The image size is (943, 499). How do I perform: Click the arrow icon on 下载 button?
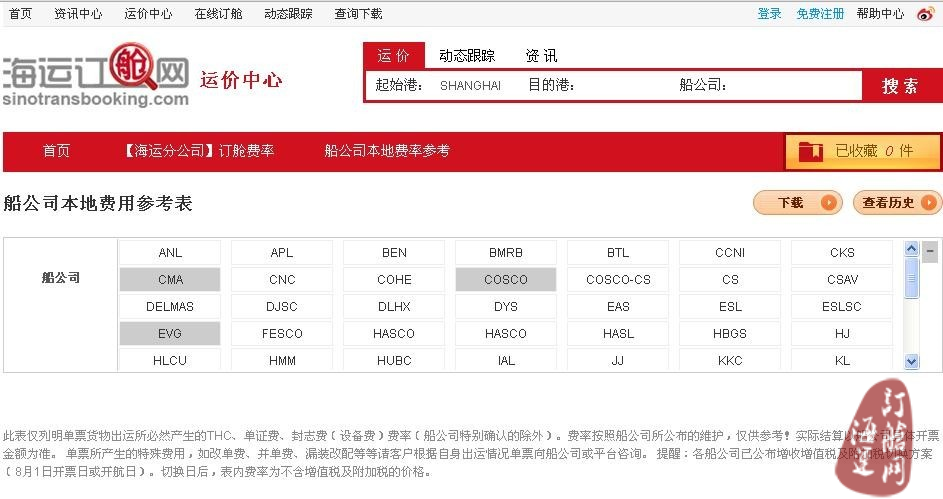(829, 203)
